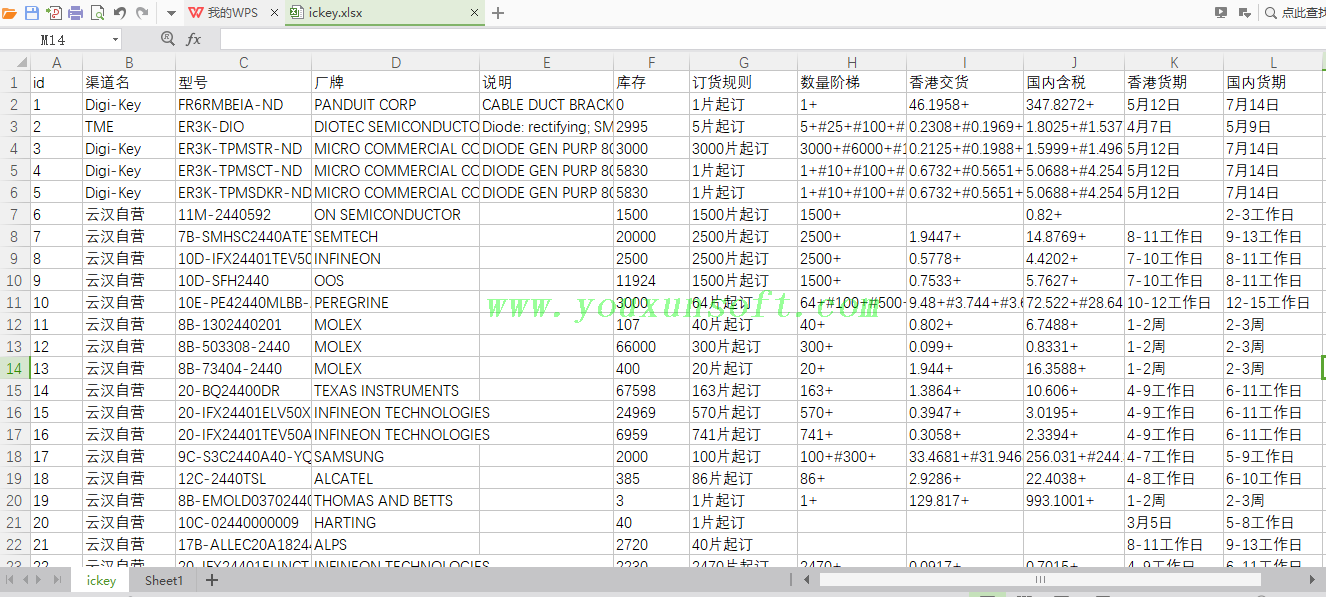Click cell 12-15工作日

point(1274,302)
